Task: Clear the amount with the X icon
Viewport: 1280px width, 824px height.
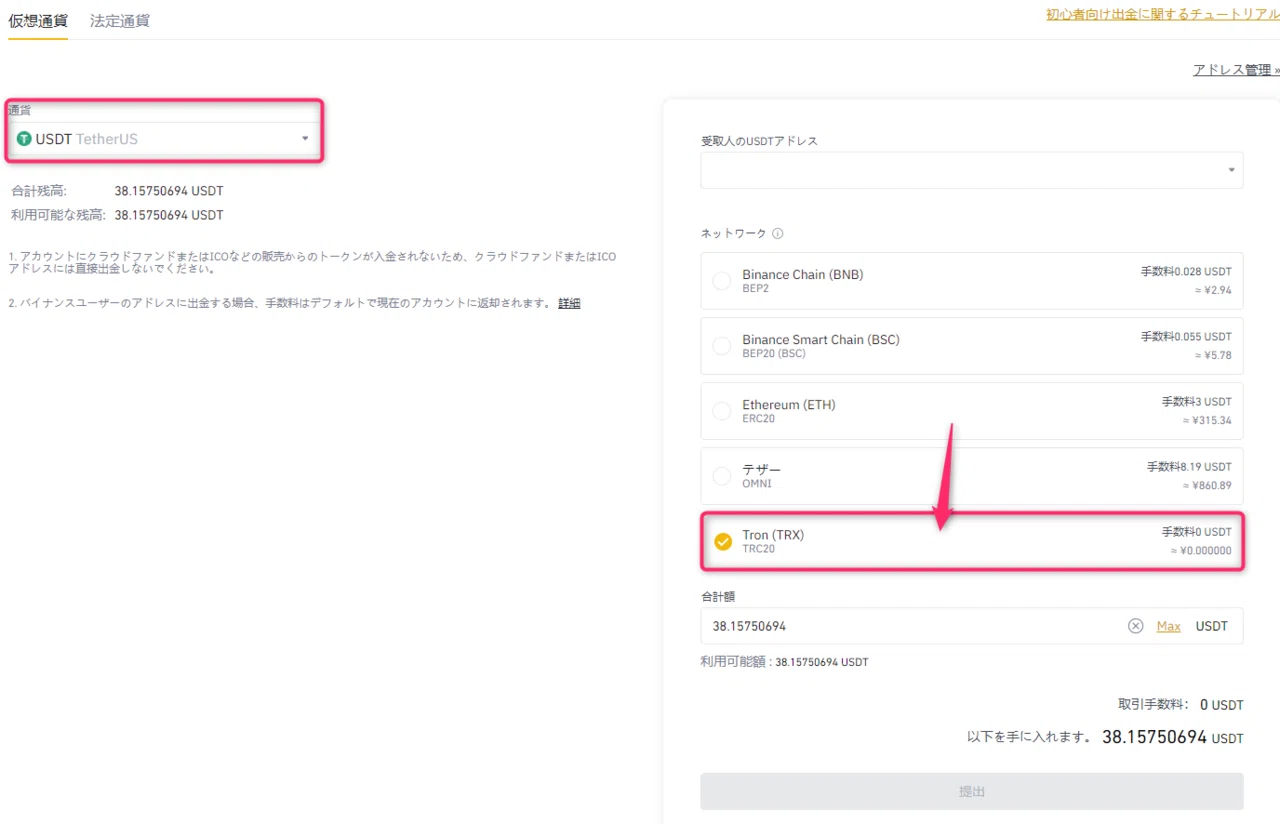Action: pyautogui.click(x=1135, y=626)
